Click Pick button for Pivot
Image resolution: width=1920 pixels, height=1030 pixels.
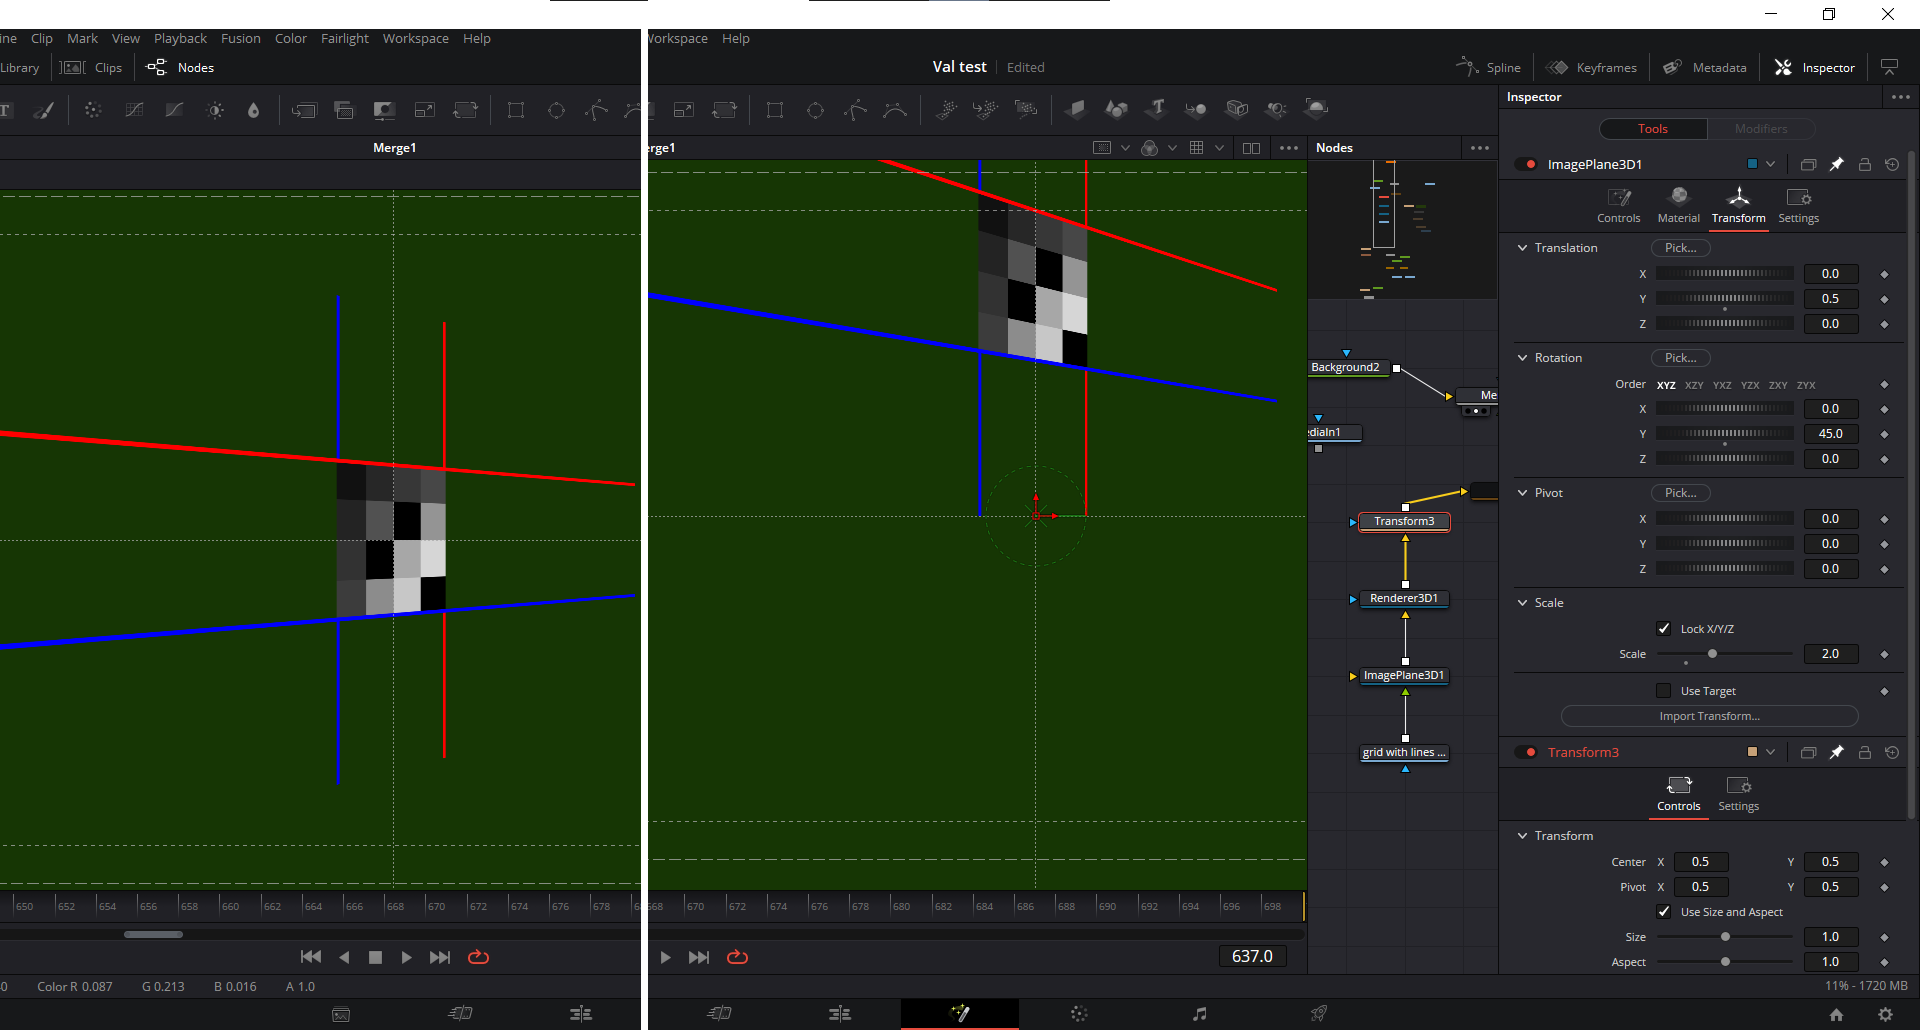click(x=1680, y=493)
